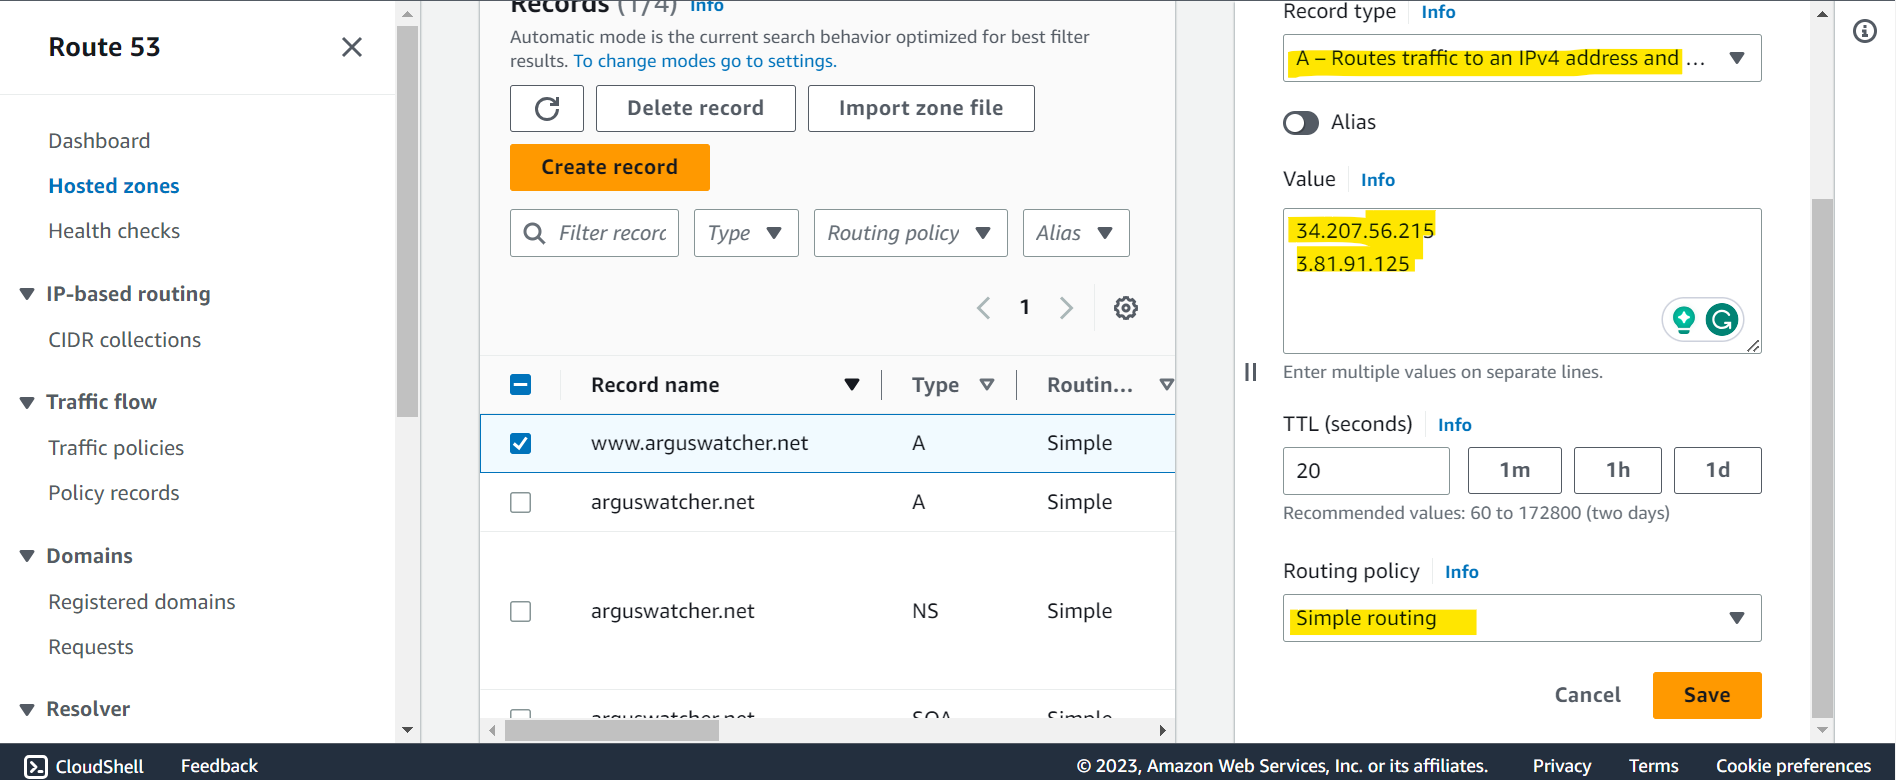Screen dimensions: 1896x780
Task: Open the Routing policy filter dropdown
Action: [x=910, y=233]
